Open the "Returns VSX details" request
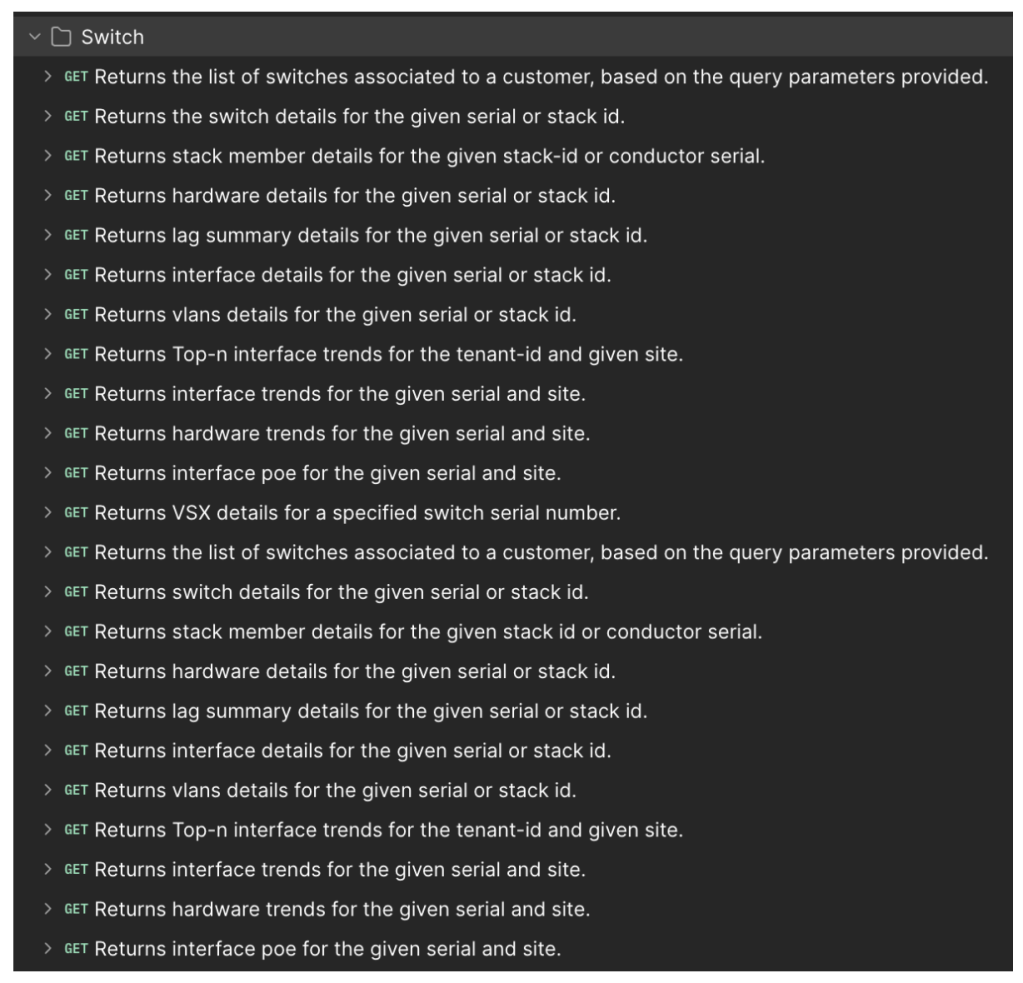 point(357,514)
